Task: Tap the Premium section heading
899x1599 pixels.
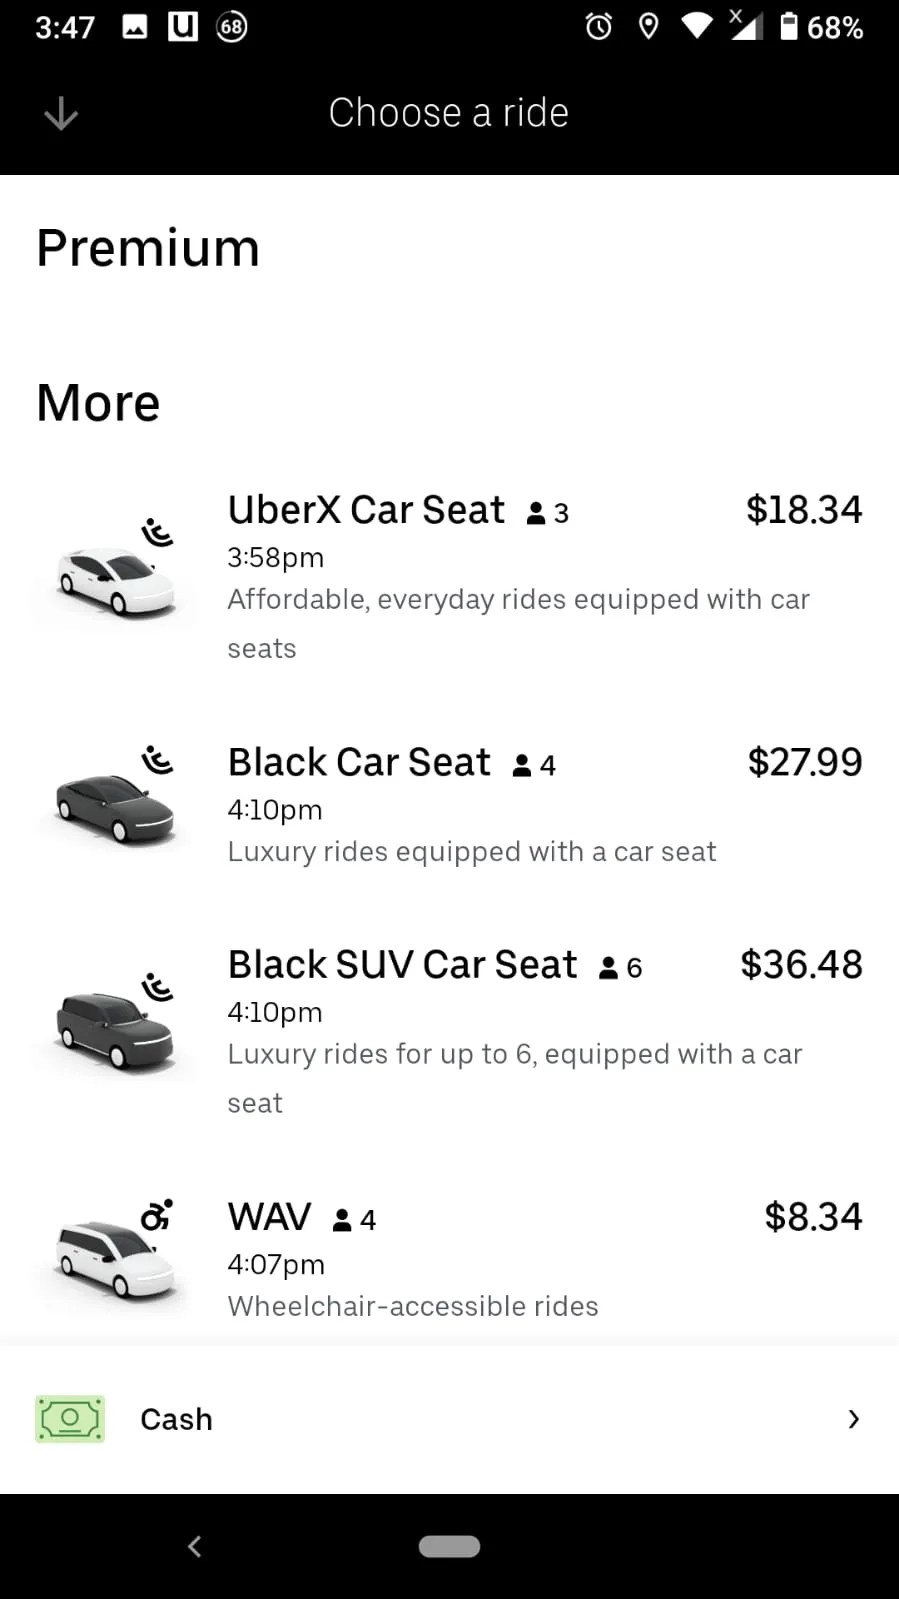Action: (148, 248)
